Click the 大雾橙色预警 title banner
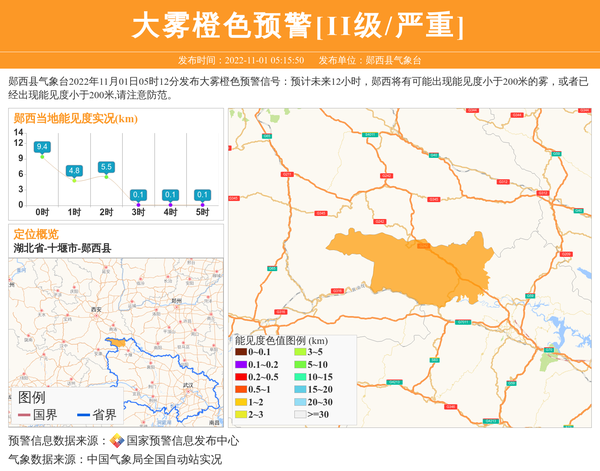This screenshot has width=600, height=471. click(x=299, y=26)
